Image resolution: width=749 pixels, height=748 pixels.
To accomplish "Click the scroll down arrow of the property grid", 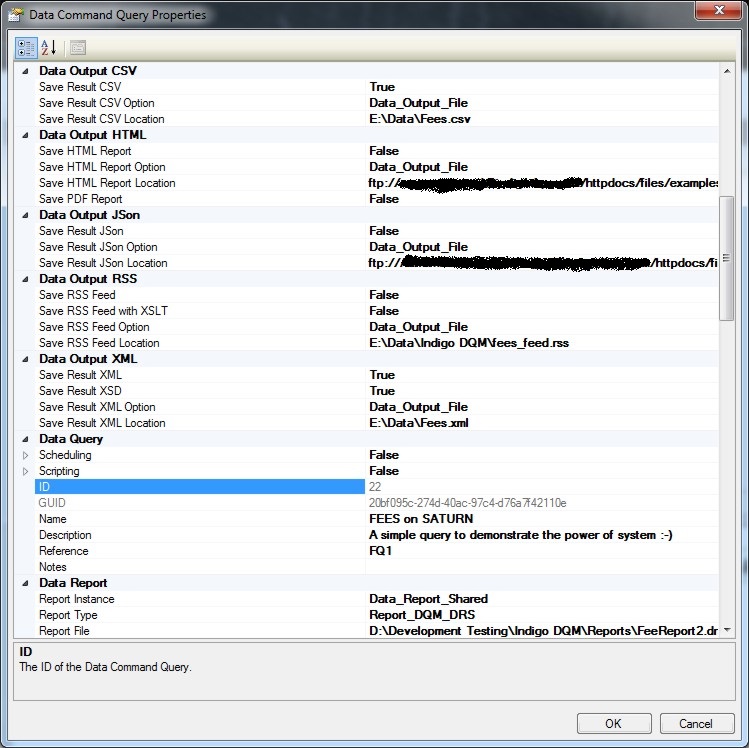I will coord(727,630).
